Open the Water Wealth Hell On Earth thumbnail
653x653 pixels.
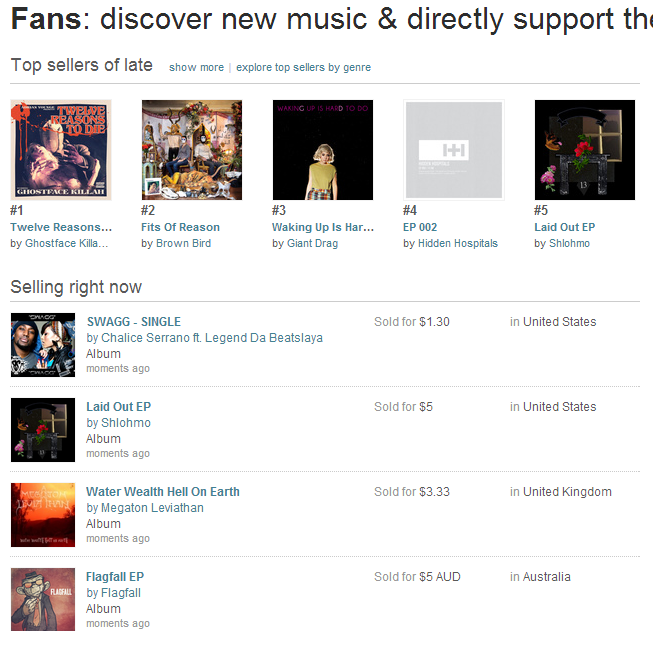43,515
